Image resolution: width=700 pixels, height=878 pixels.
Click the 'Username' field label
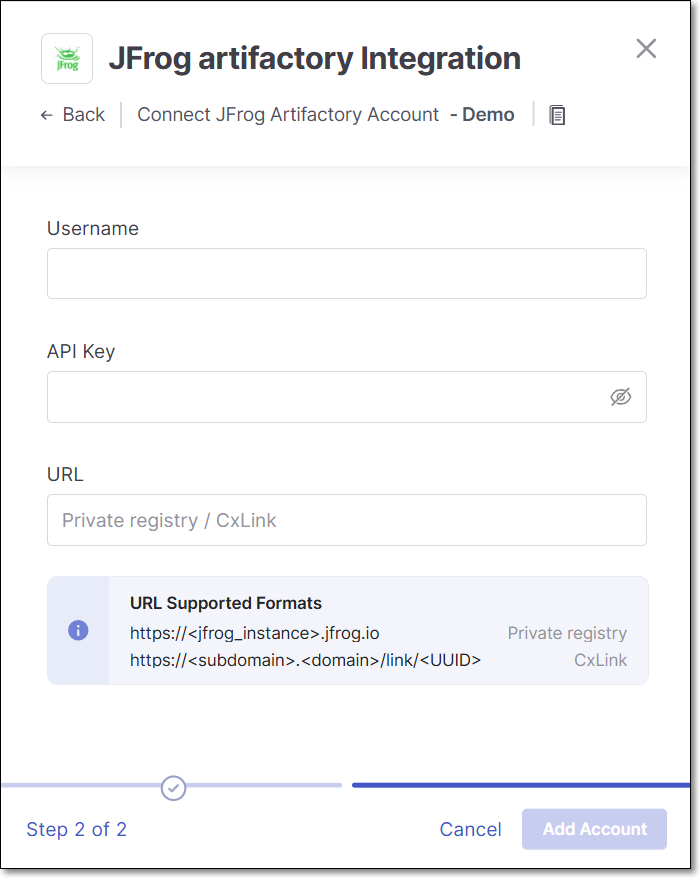[93, 228]
